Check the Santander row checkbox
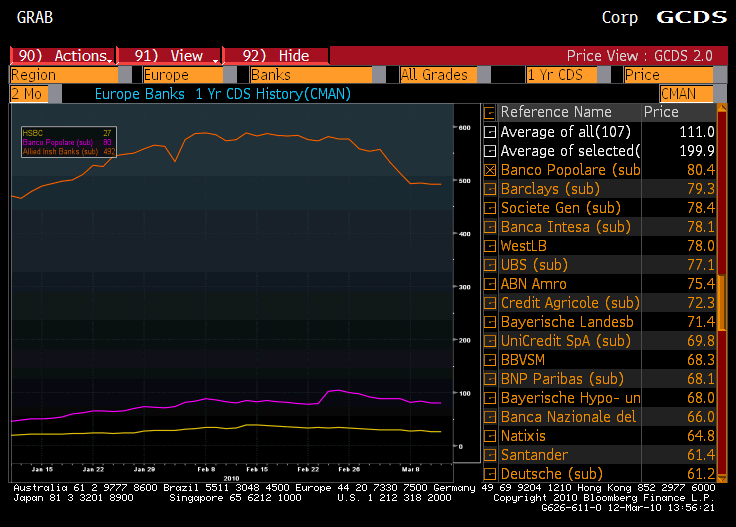This screenshot has width=736, height=527. pyautogui.click(x=490, y=455)
